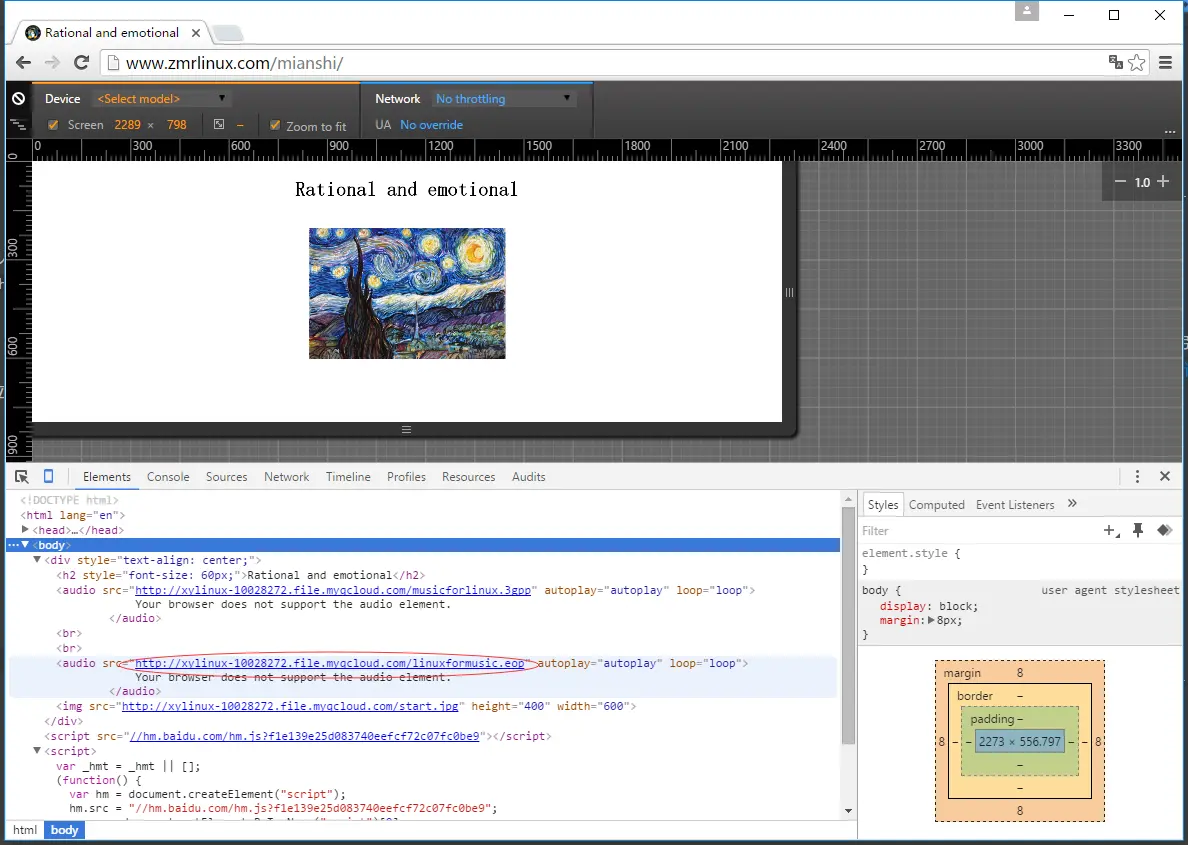Switch to the Computed pane tab
This screenshot has height=845, width=1188.
[x=936, y=505]
